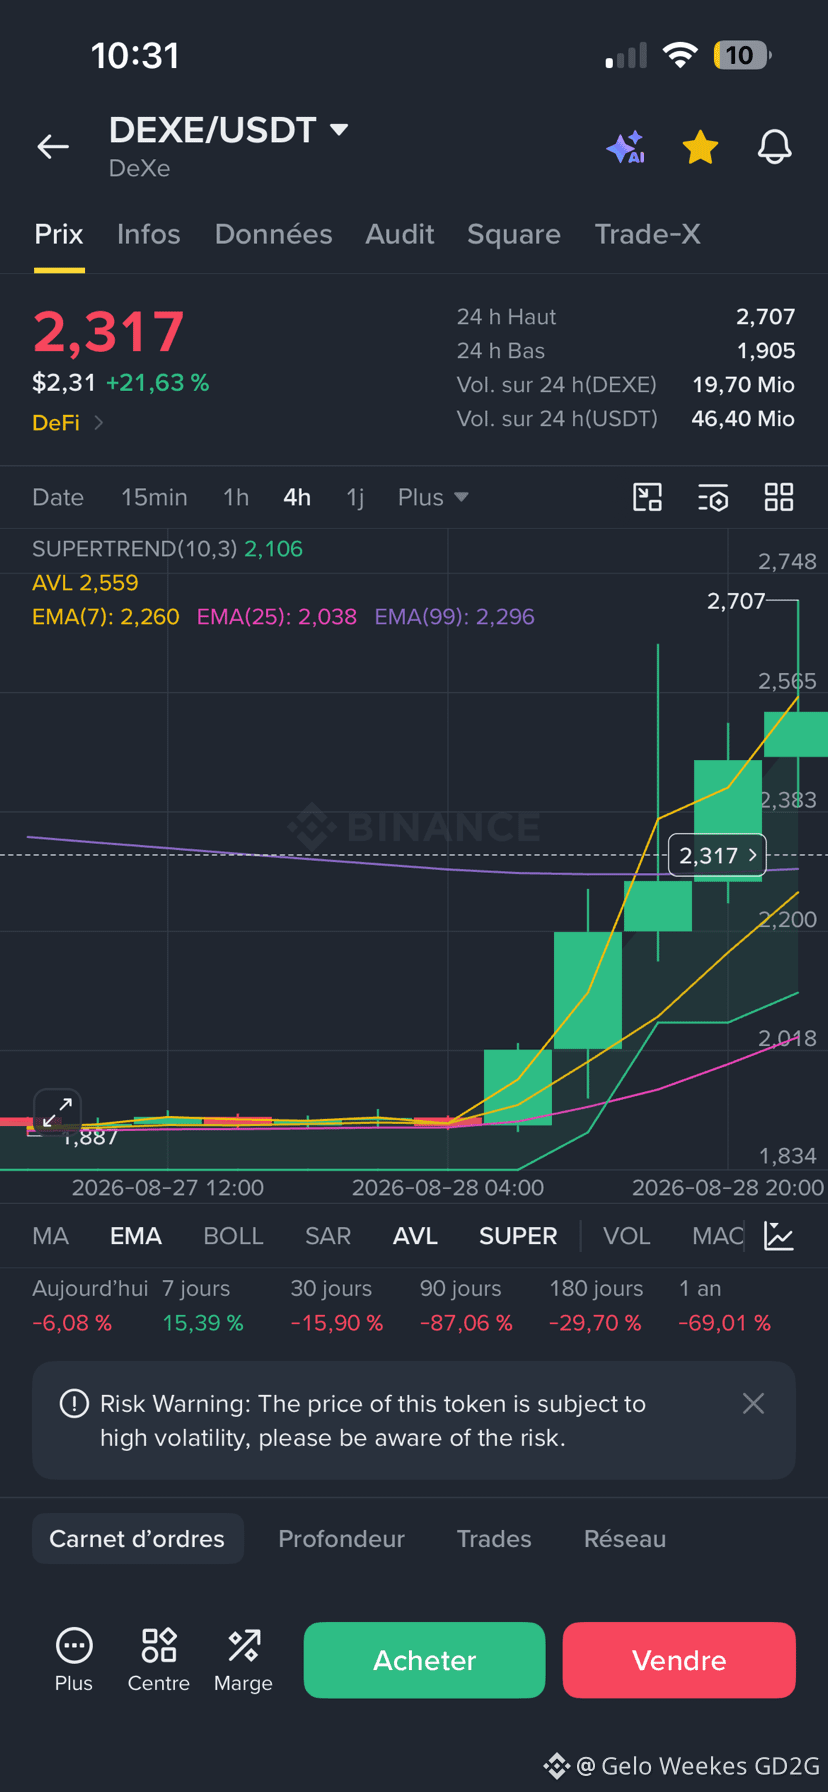828x1792 pixels.
Task: Toggle the EMA indicator
Action: (x=136, y=1236)
